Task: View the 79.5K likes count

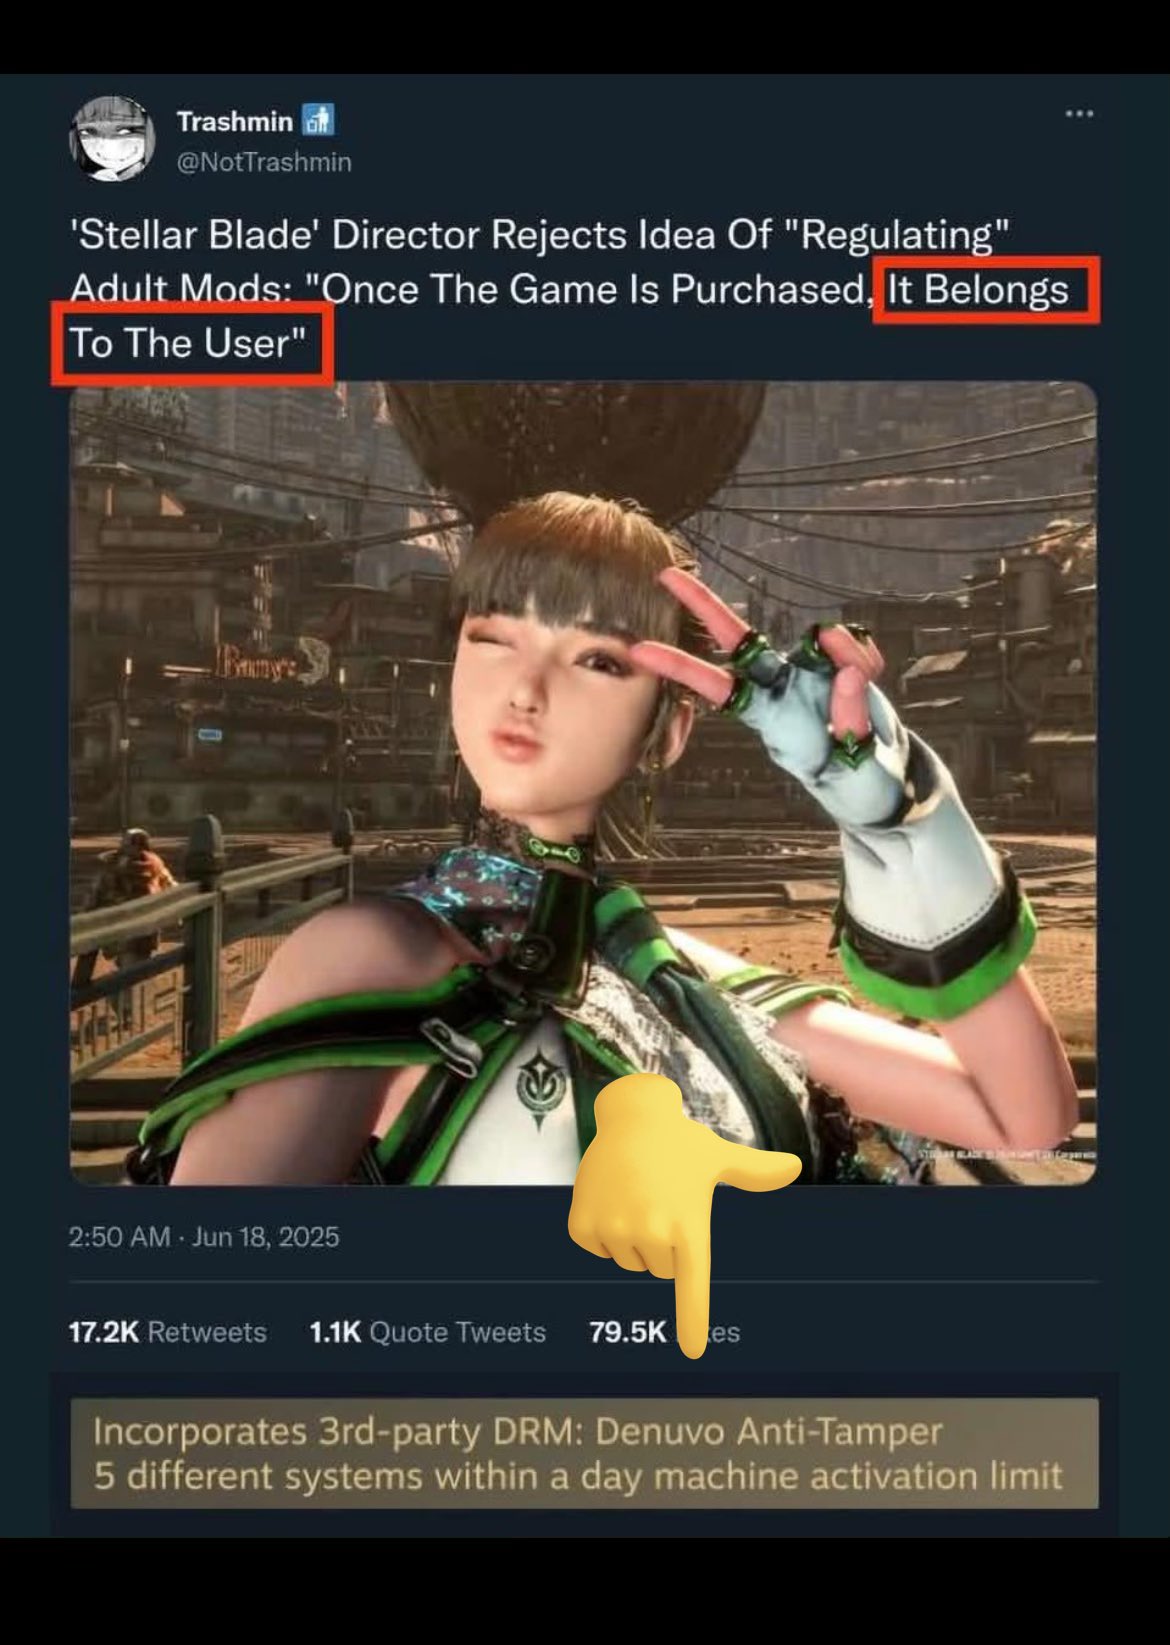Action: tap(664, 1332)
